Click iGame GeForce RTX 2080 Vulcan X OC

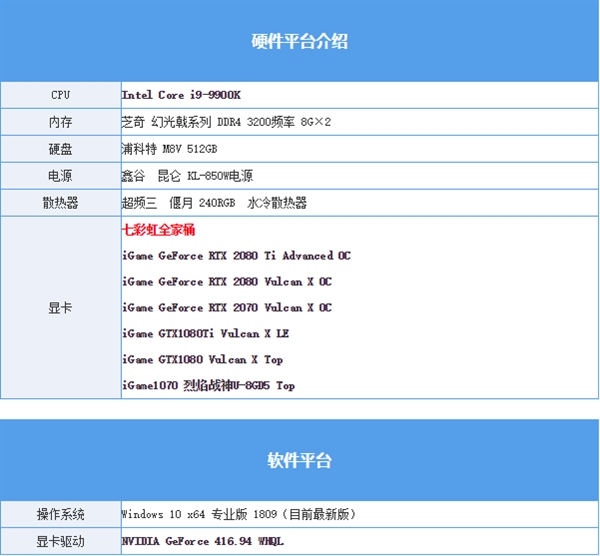click(x=227, y=282)
